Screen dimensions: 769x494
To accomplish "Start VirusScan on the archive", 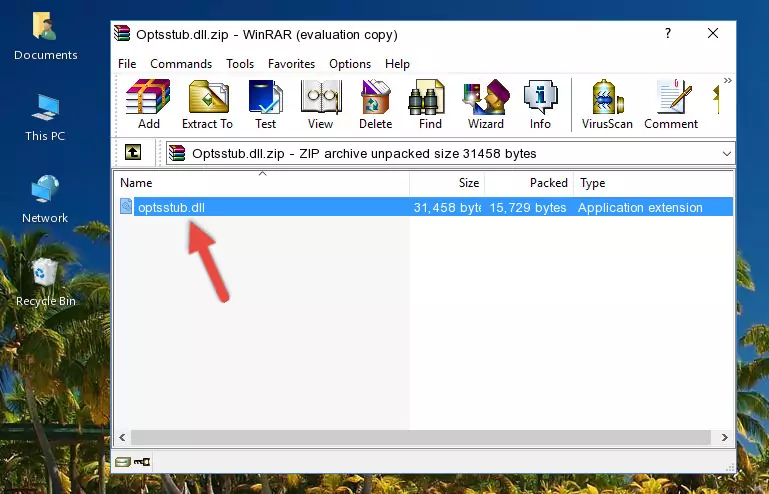I will pos(607,104).
